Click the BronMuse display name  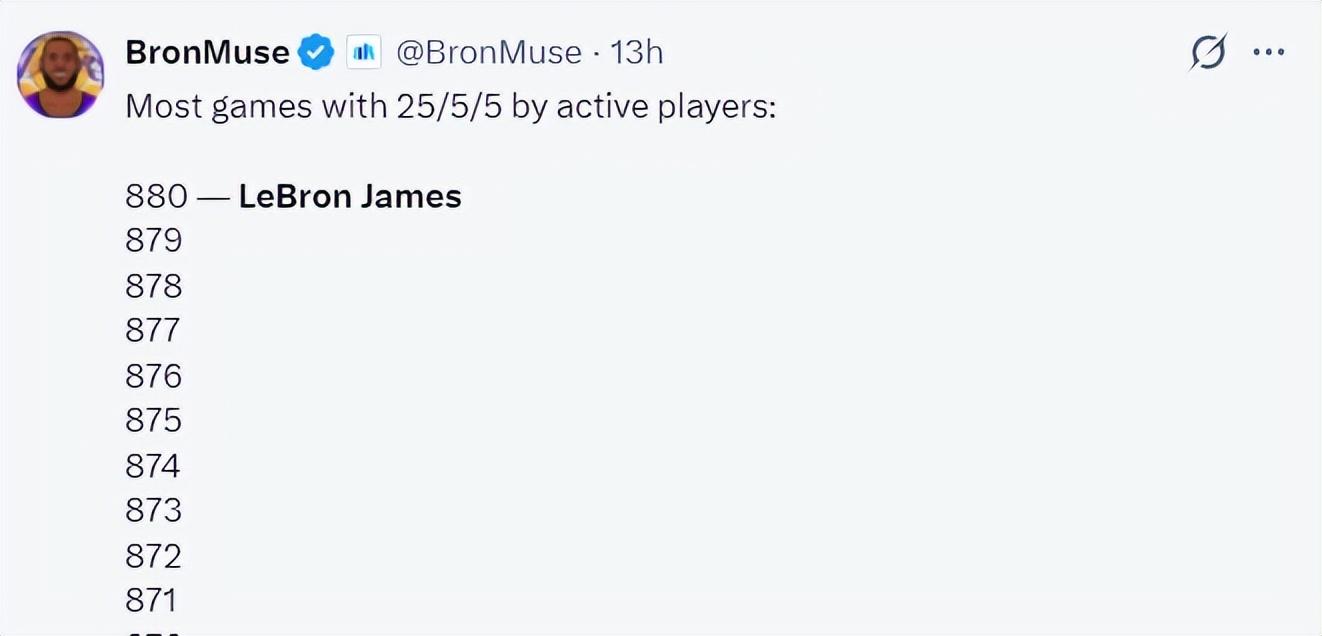[x=207, y=52]
